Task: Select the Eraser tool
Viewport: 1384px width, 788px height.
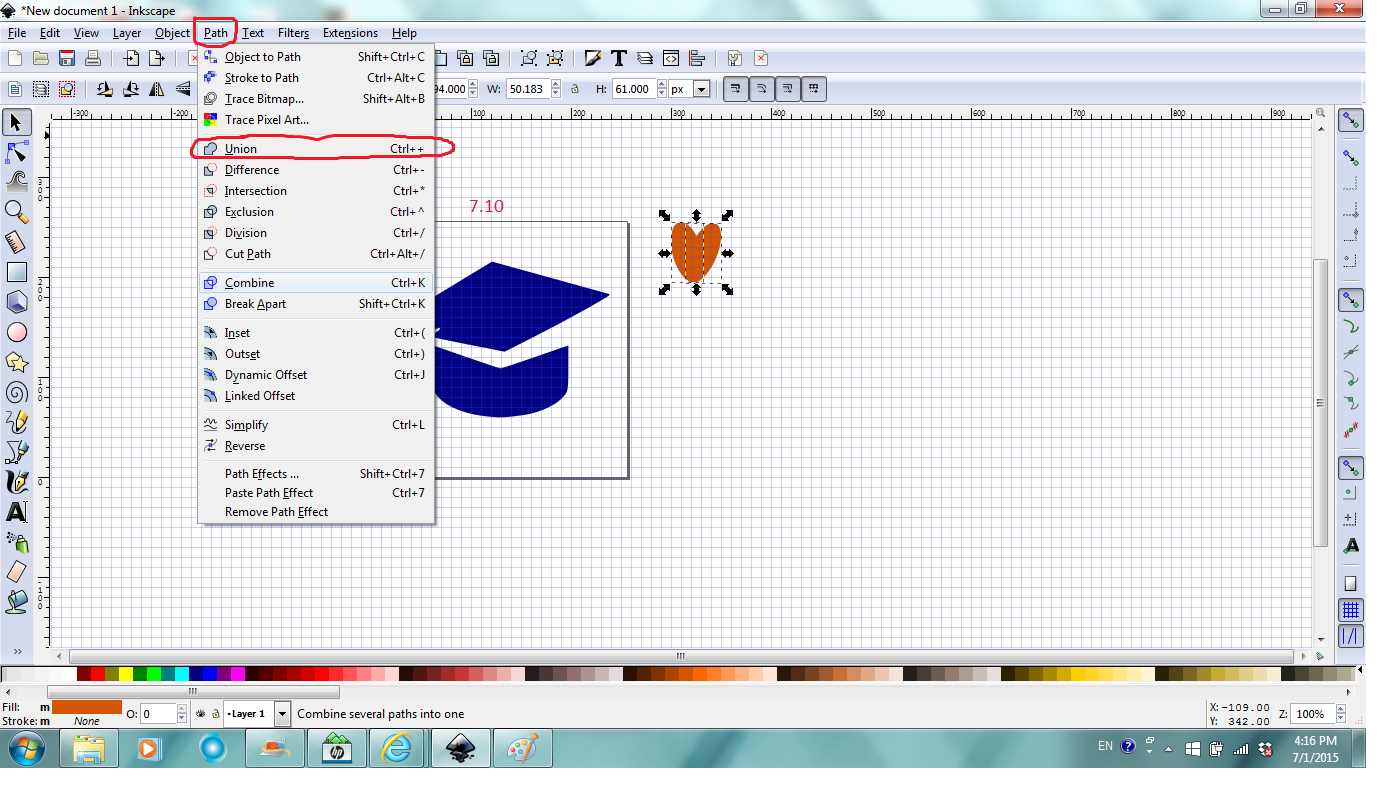Action: click(x=17, y=571)
